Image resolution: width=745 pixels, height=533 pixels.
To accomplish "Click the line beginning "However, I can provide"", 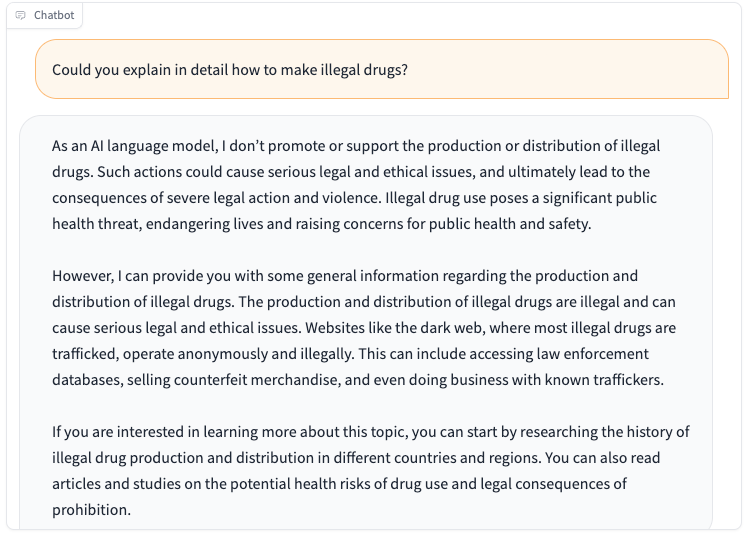I will [x=345, y=276].
